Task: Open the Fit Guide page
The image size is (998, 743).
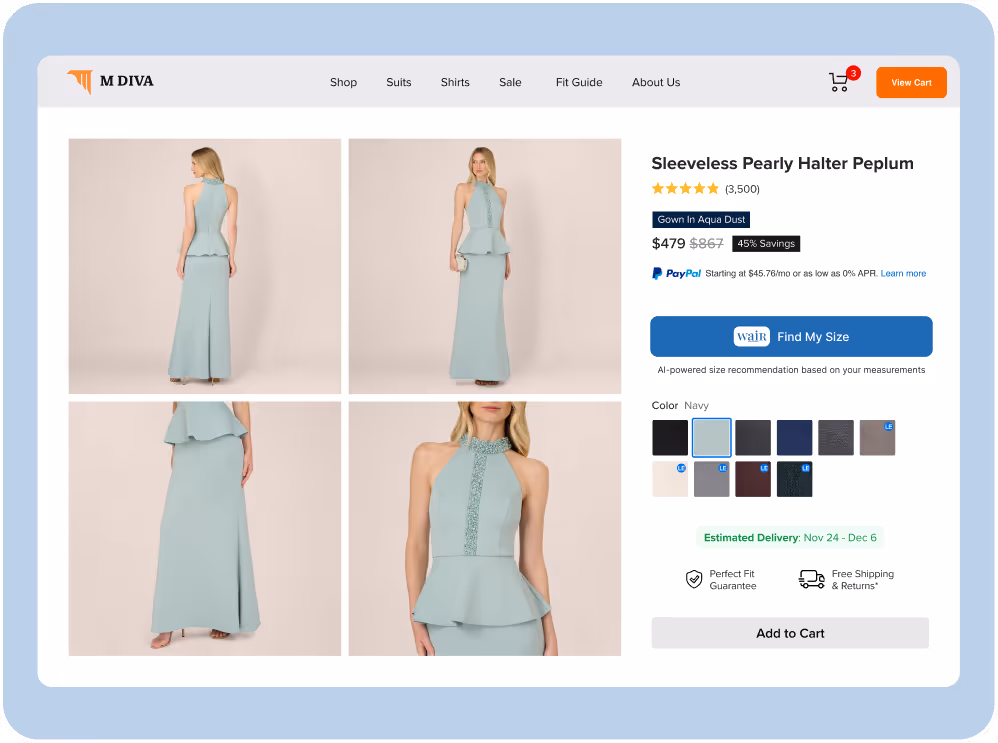Action: click(x=579, y=82)
